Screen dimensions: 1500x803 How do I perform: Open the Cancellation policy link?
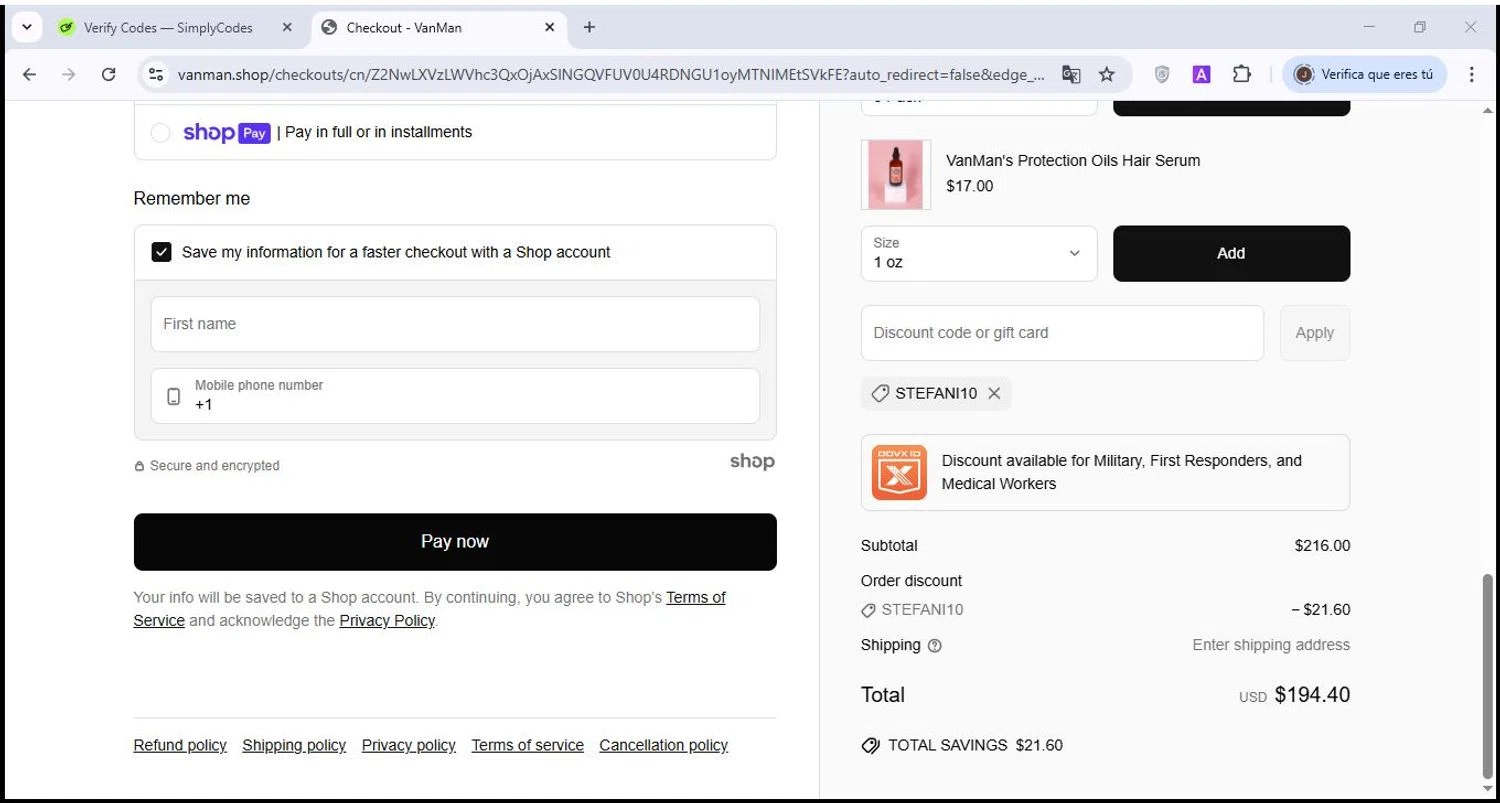pos(664,745)
